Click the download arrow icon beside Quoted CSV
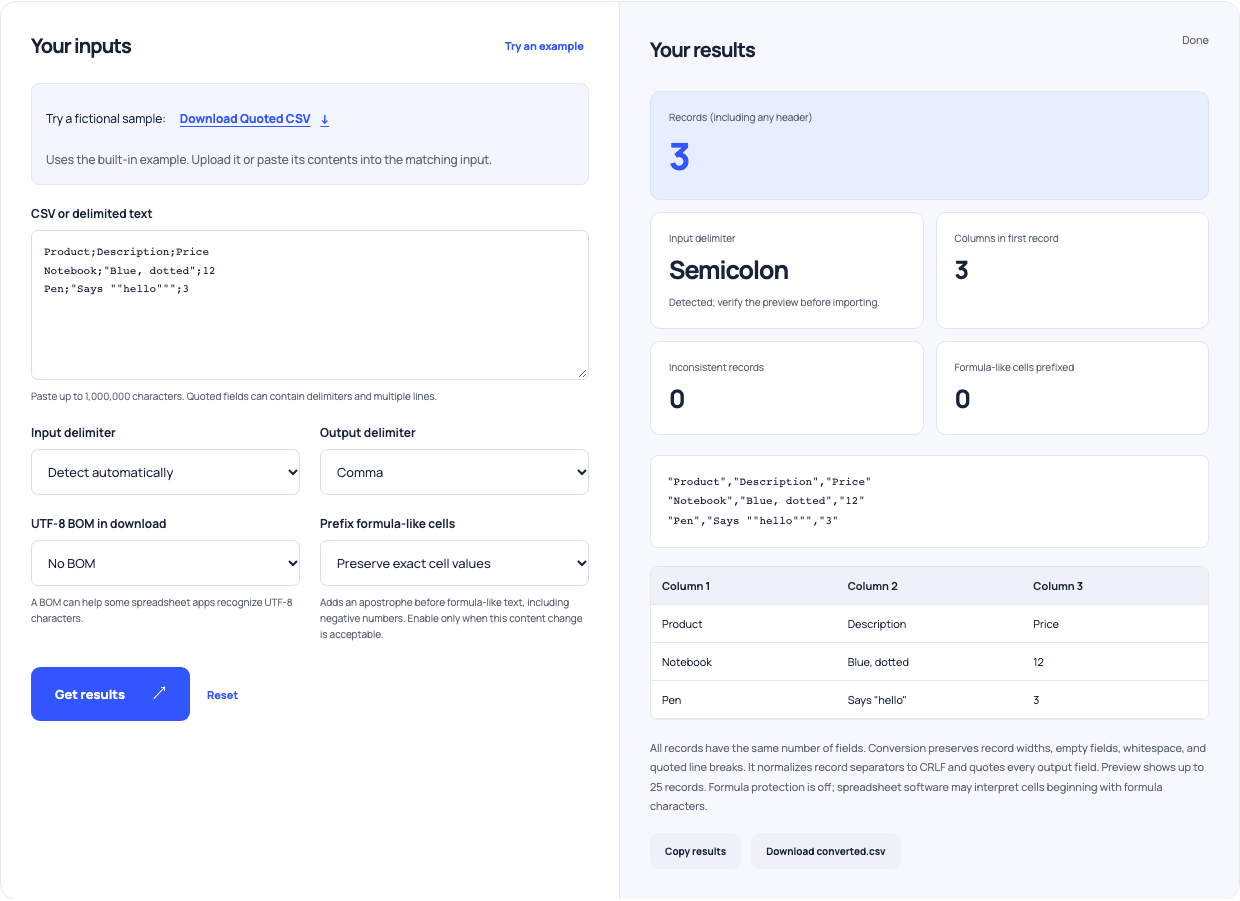Image resolution: width=1240 pixels, height=901 pixels. point(325,119)
